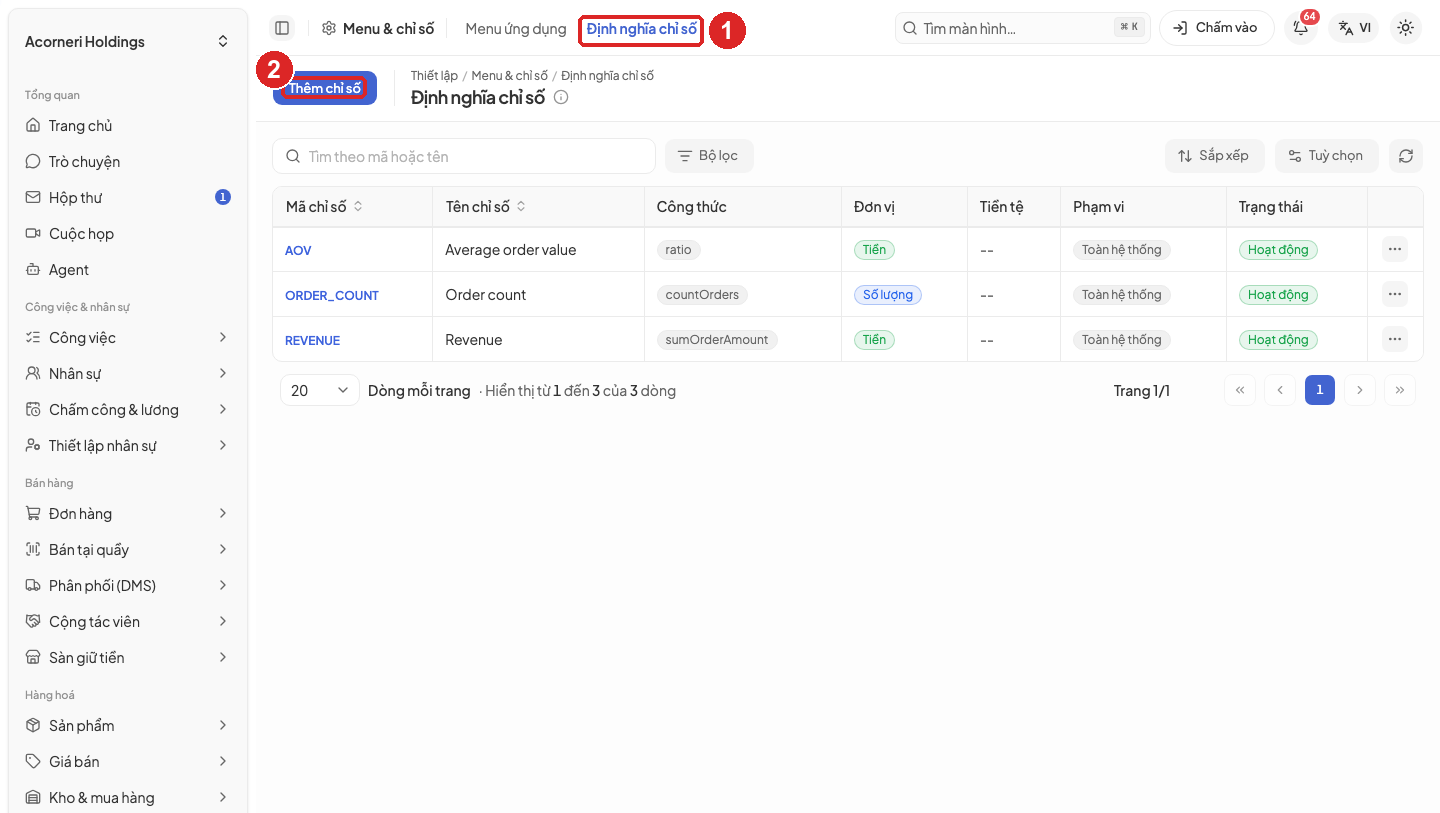The height and width of the screenshot is (813, 1440).
Task: Click Thêm chỉ số button
Action: pyautogui.click(x=325, y=88)
